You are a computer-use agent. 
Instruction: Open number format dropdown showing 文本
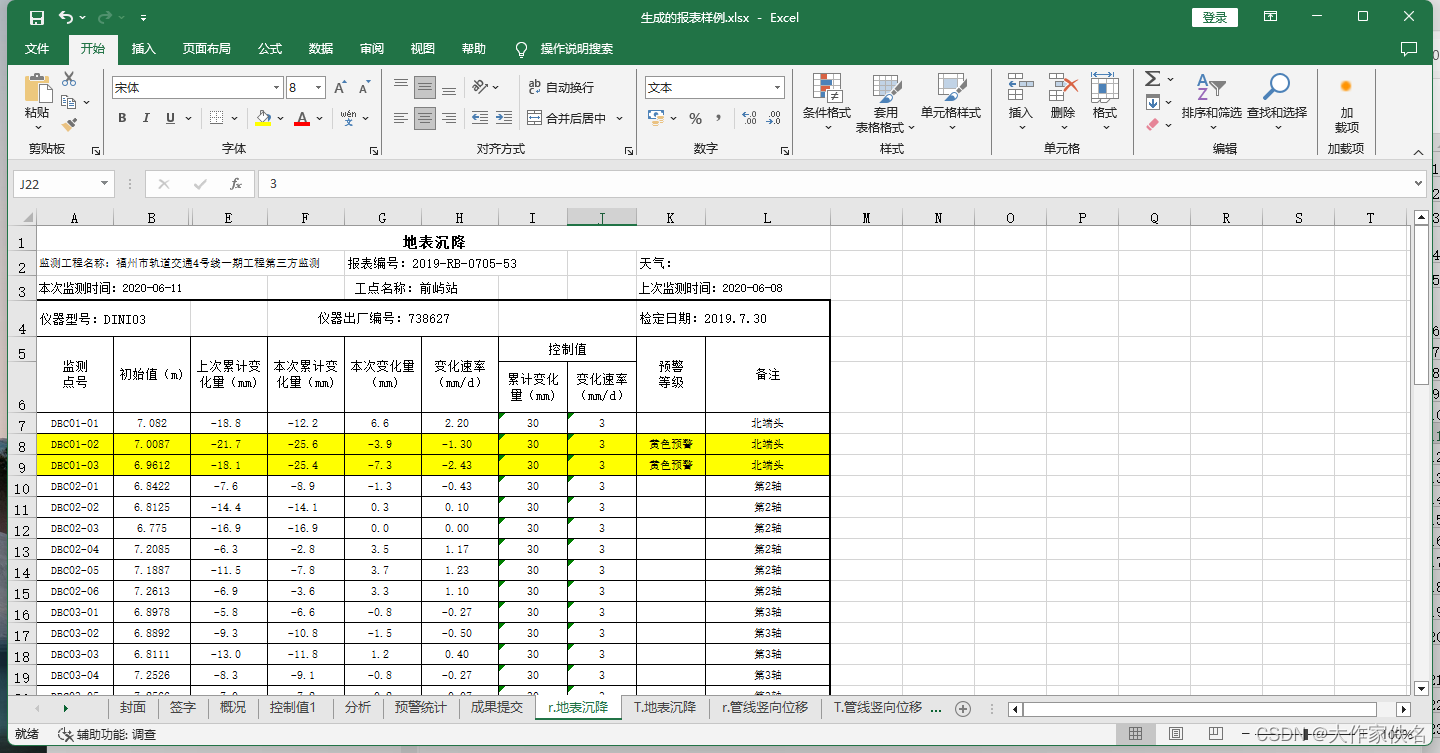pyautogui.click(x=777, y=88)
